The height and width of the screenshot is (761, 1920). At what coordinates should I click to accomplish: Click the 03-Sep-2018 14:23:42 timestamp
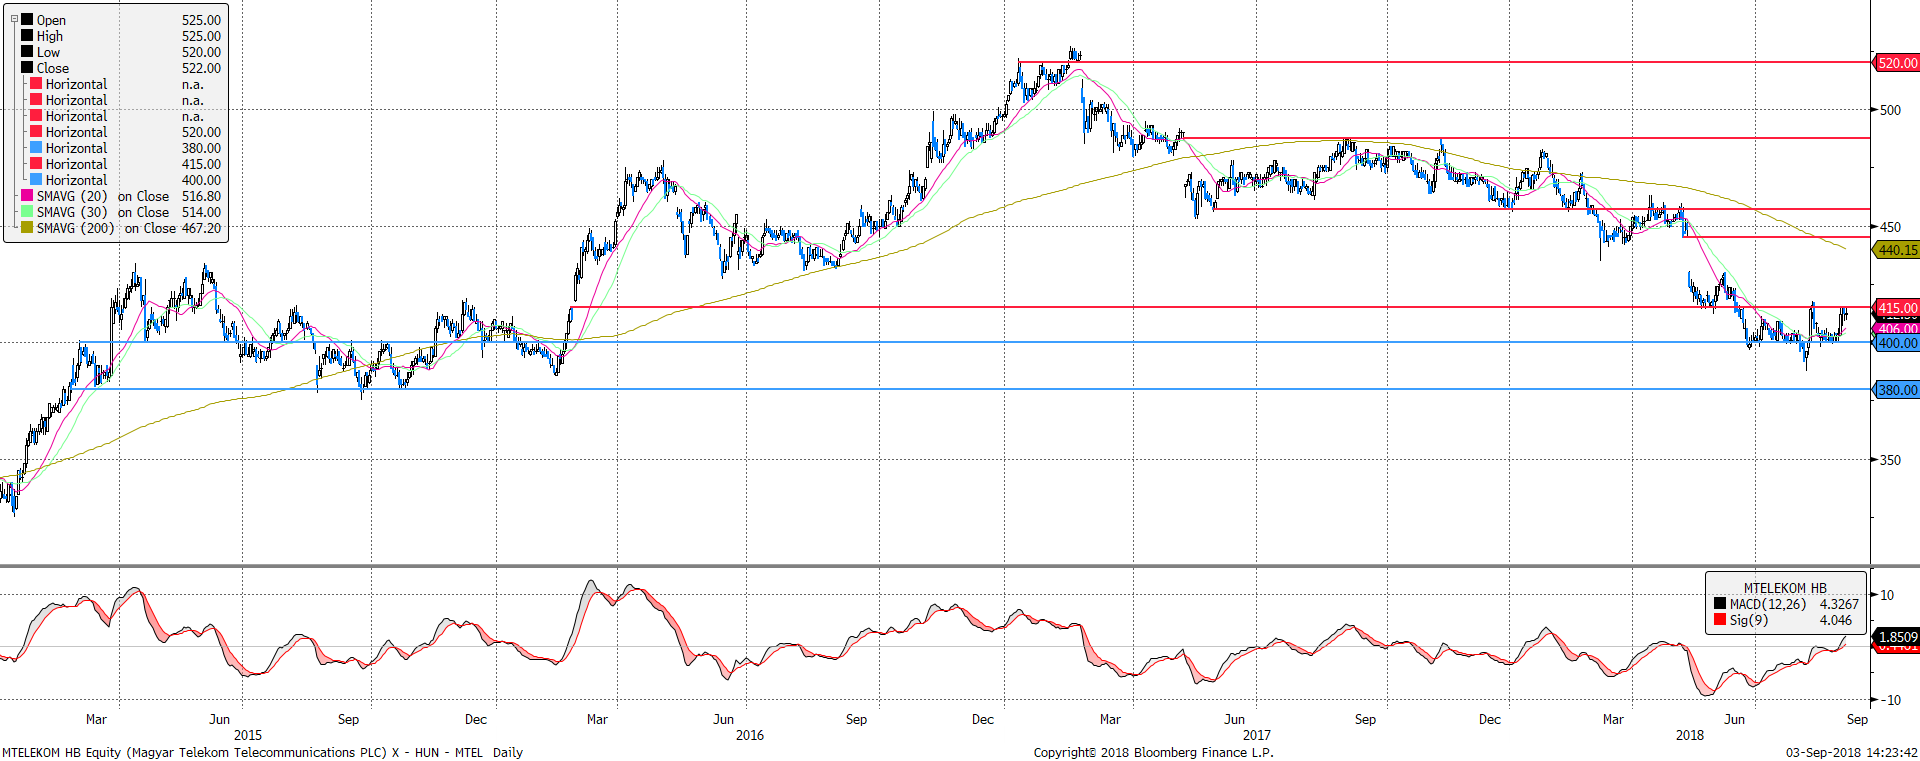1852,752
